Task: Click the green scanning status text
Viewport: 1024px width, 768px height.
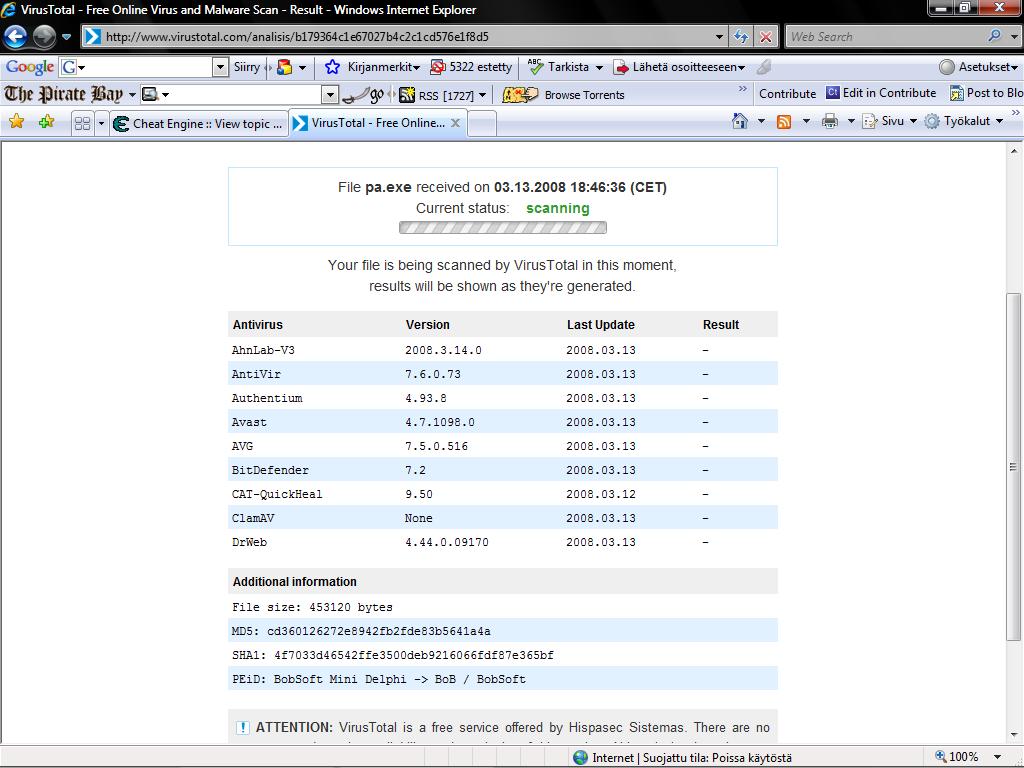Action: tap(558, 208)
